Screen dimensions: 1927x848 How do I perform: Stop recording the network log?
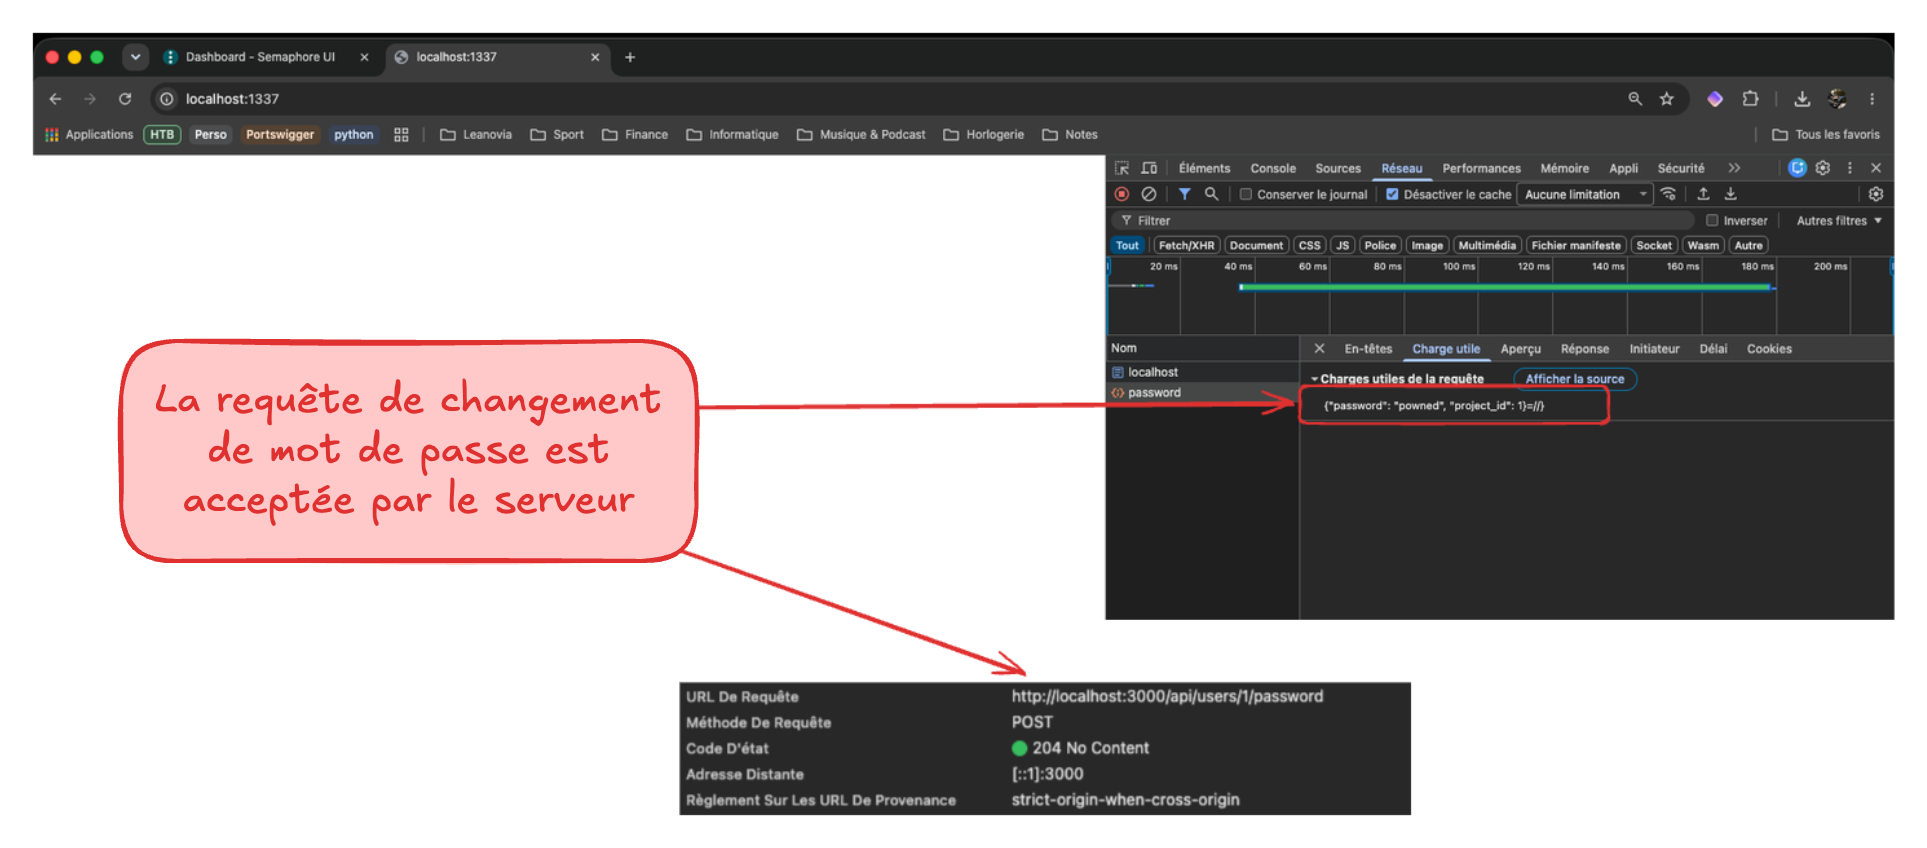click(x=1122, y=194)
